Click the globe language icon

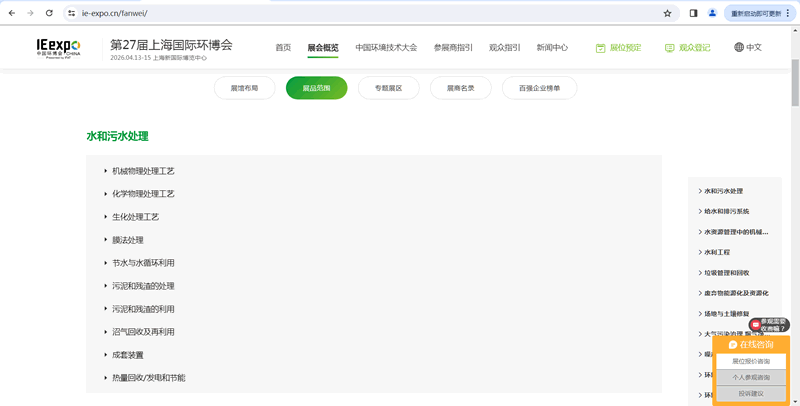pos(739,47)
